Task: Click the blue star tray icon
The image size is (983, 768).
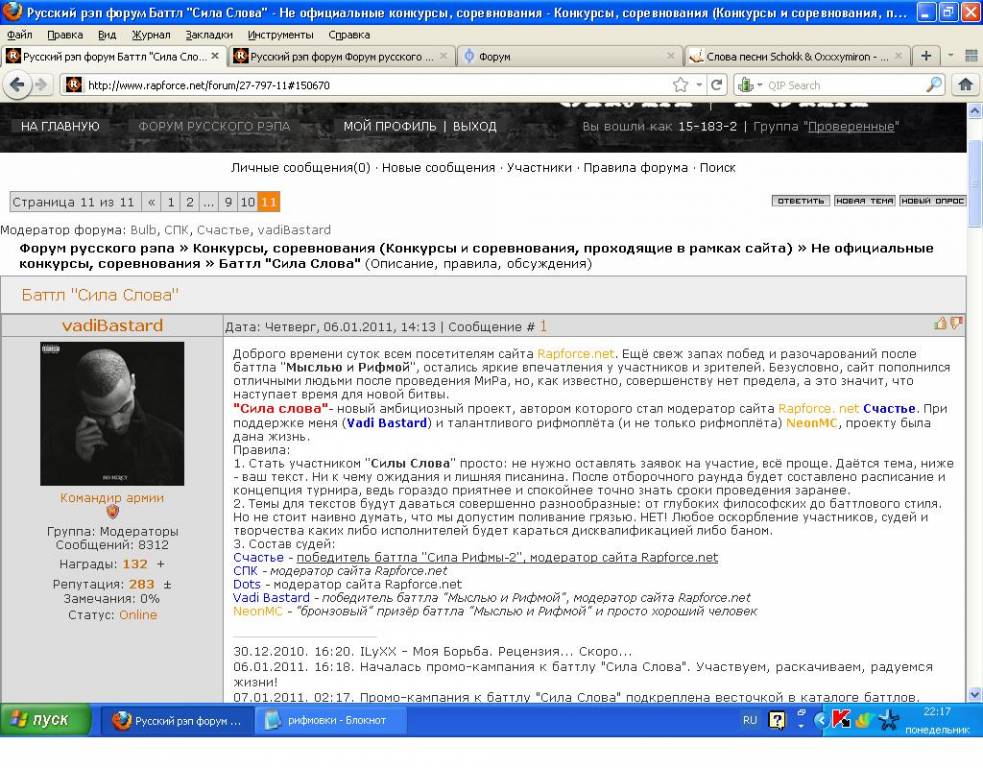Action: click(x=888, y=720)
